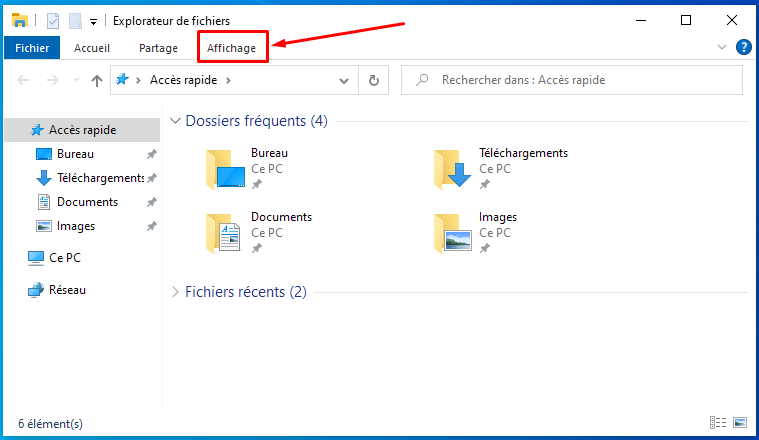Click the Fichiers récents (2) header
Viewport: 759px width, 440px height.
click(246, 292)
